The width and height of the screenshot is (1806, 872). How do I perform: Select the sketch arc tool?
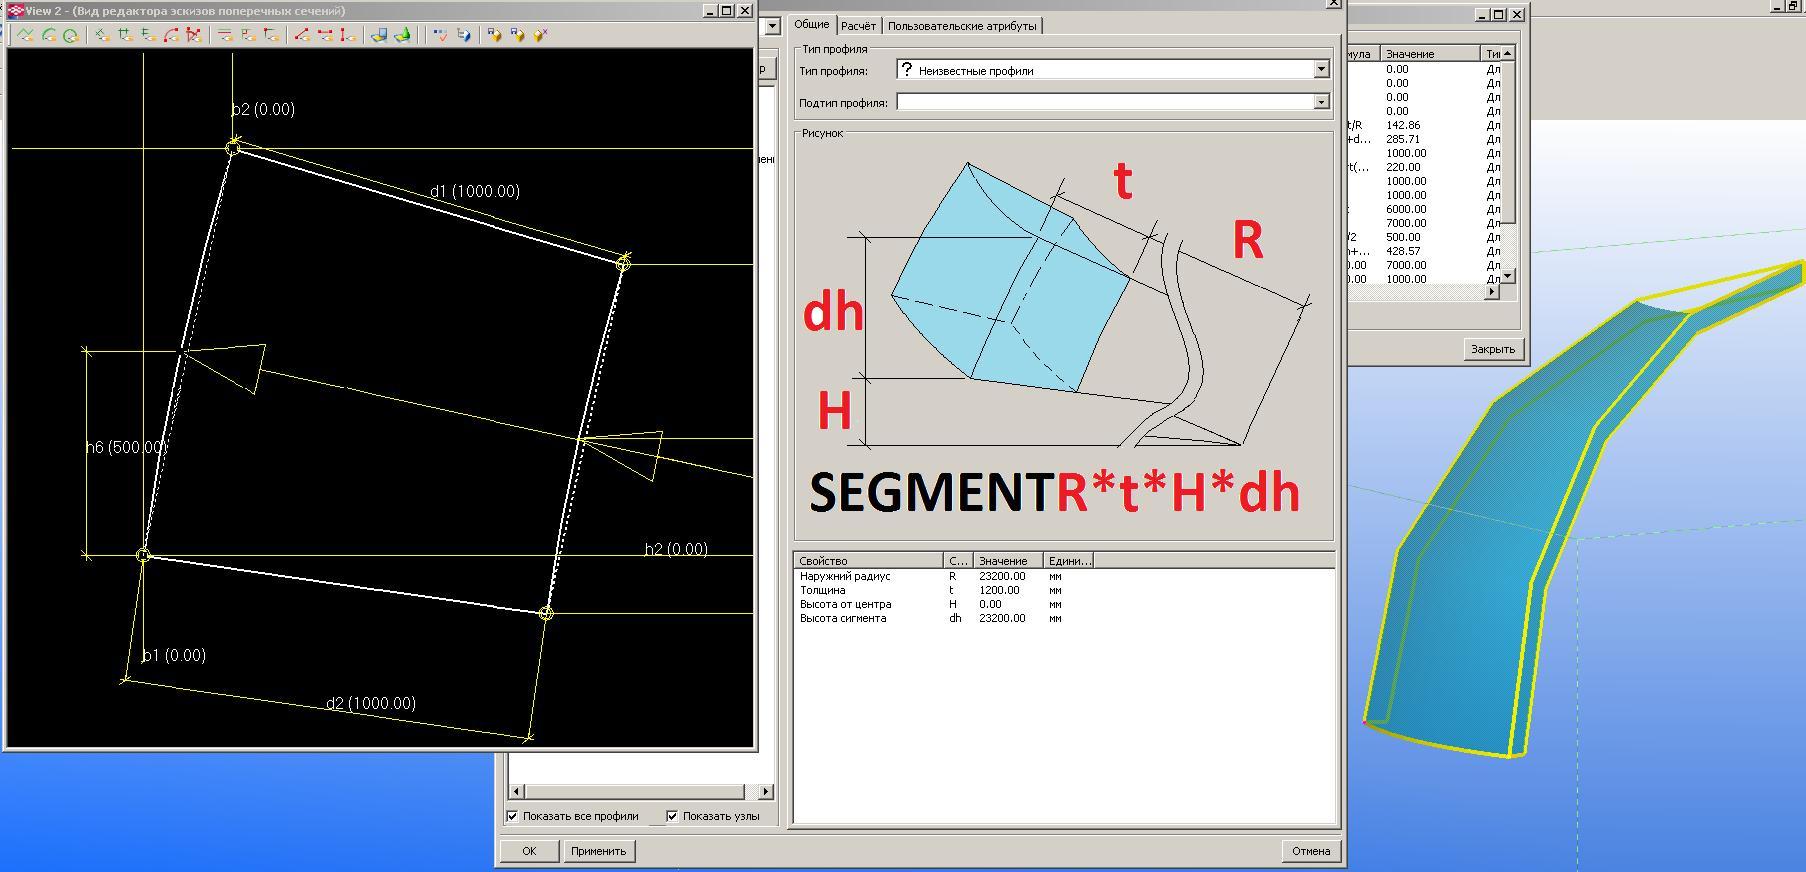(48, 35)
